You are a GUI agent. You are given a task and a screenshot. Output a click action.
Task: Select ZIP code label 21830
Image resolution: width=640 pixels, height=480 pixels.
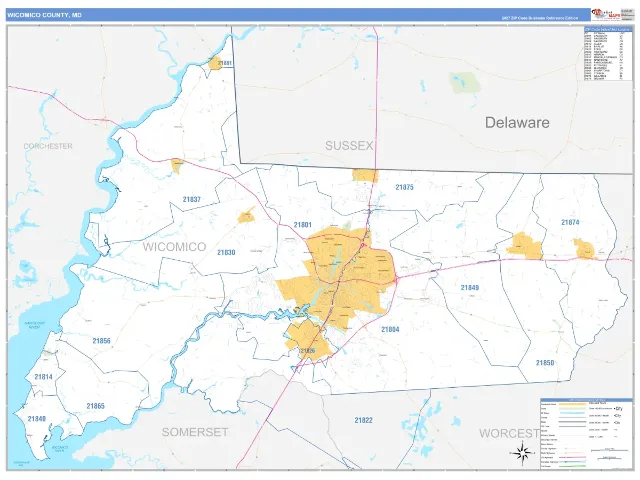click(226, 253)
